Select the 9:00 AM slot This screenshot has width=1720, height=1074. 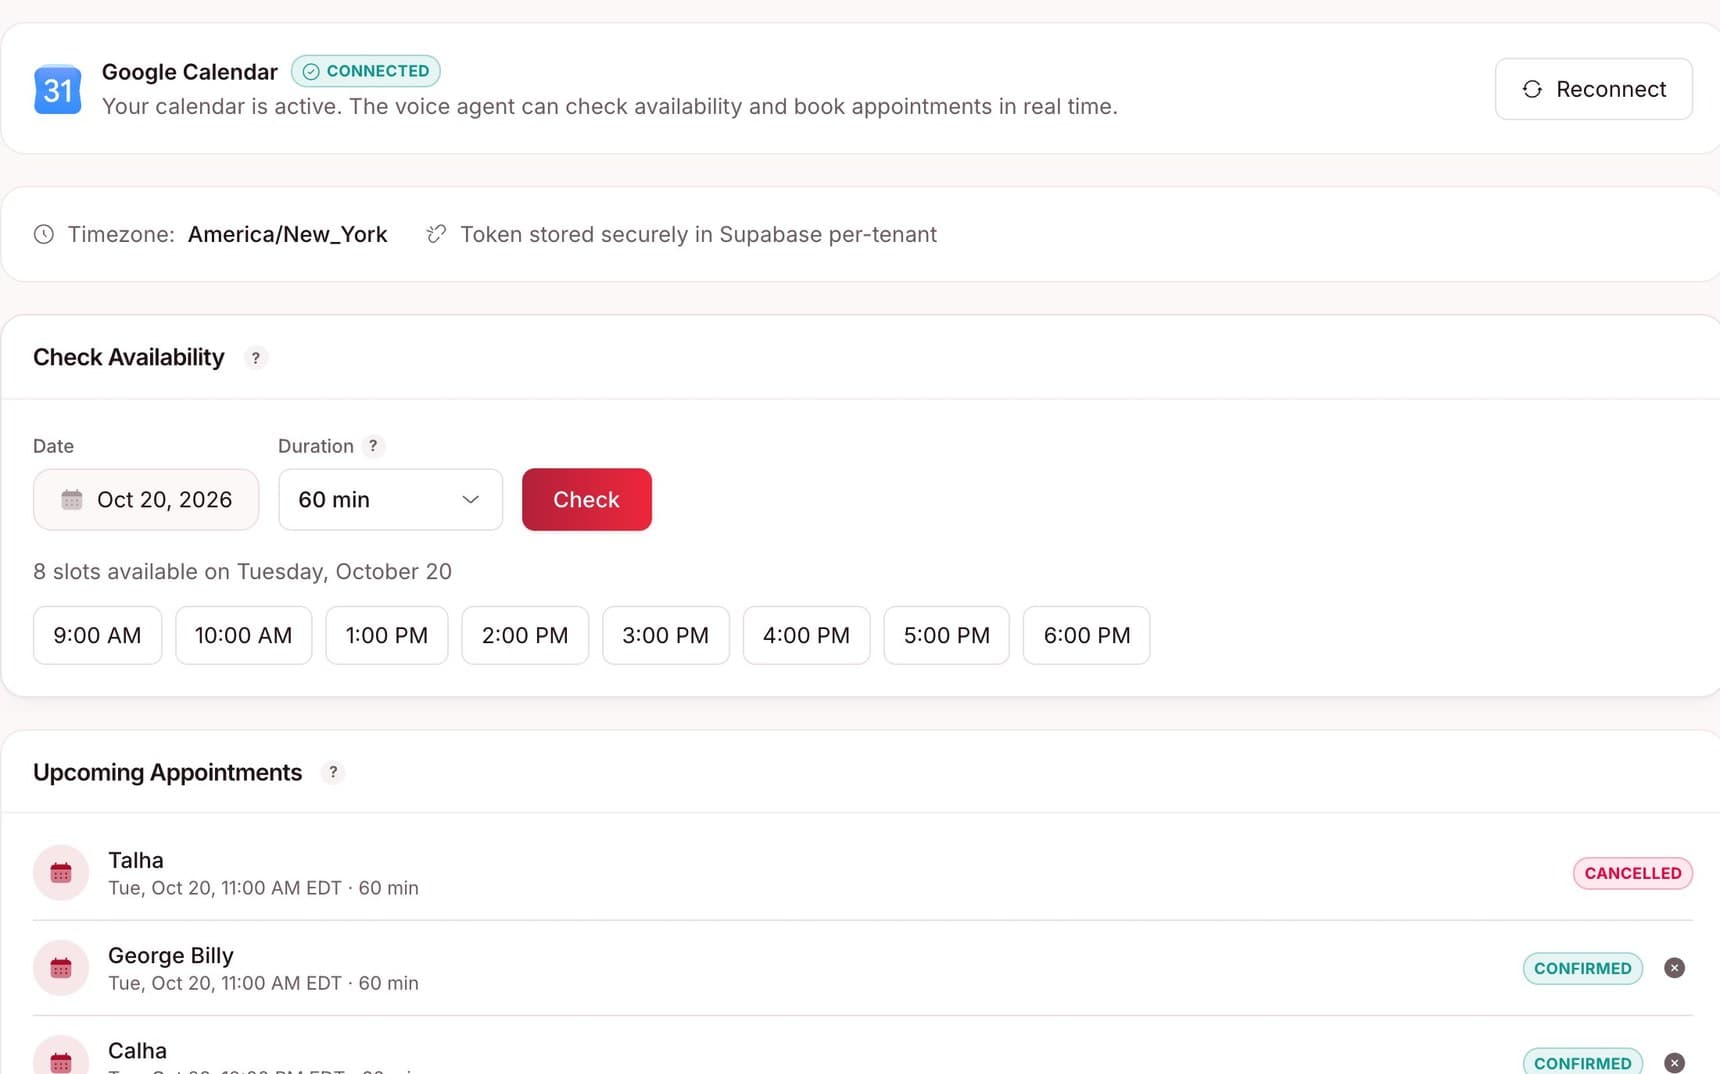(x=97, y=635)
